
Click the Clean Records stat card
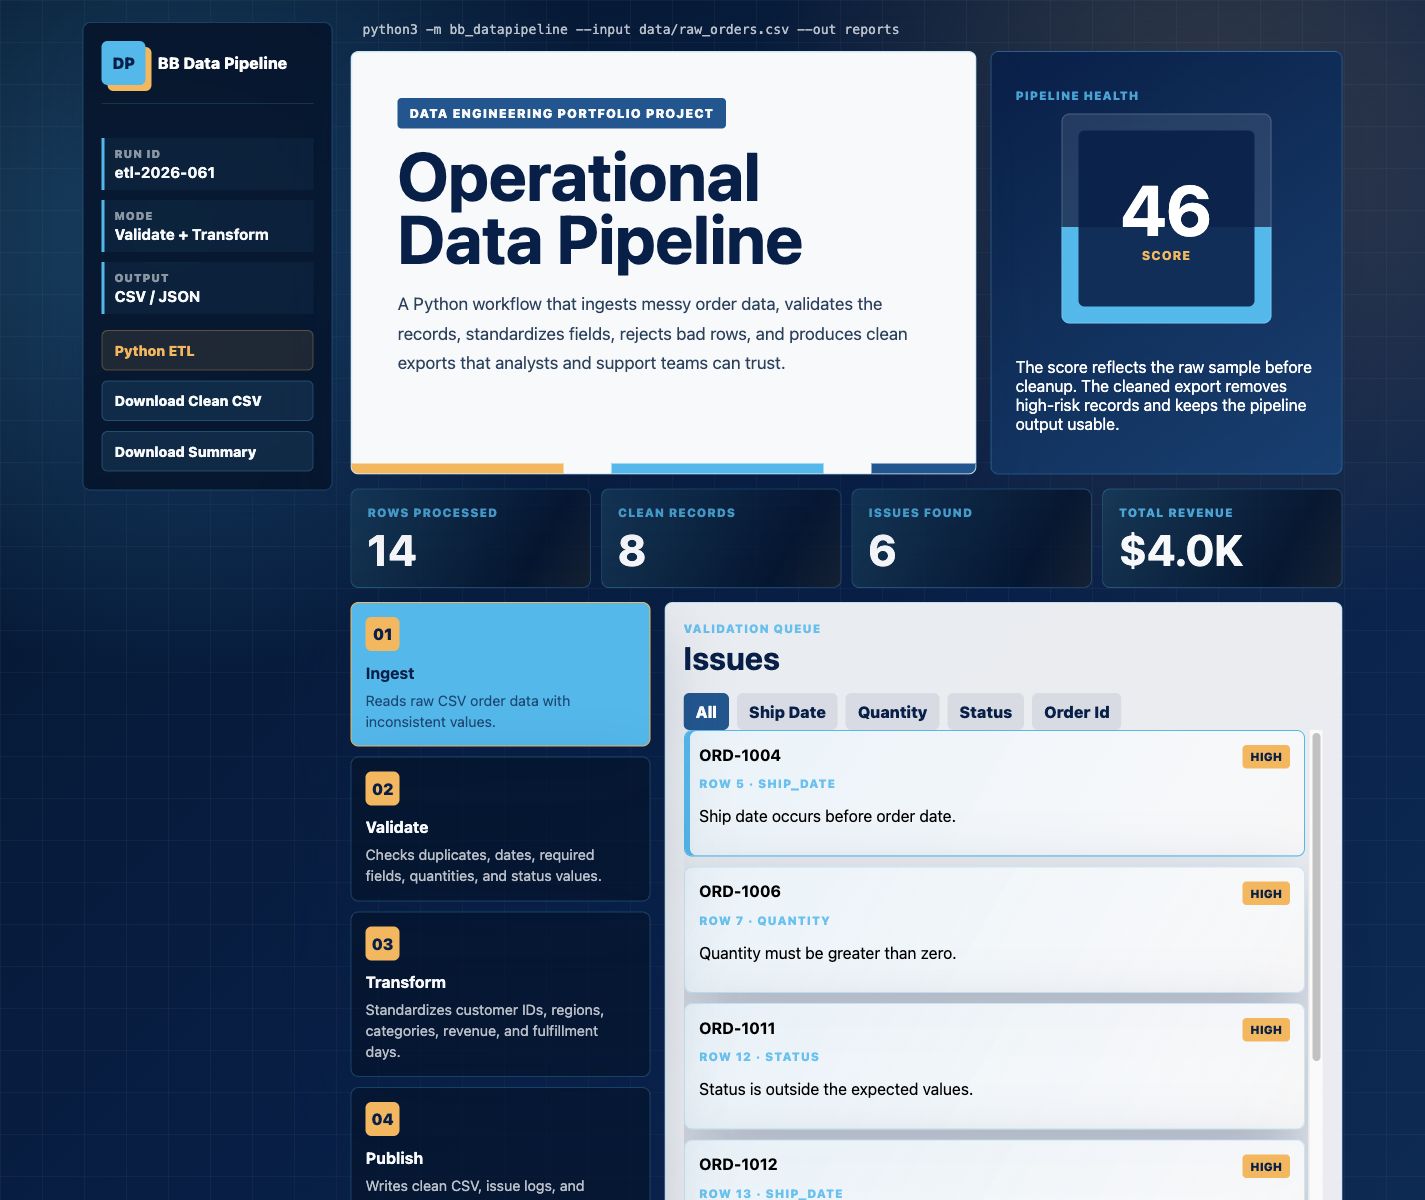[721, 538]
